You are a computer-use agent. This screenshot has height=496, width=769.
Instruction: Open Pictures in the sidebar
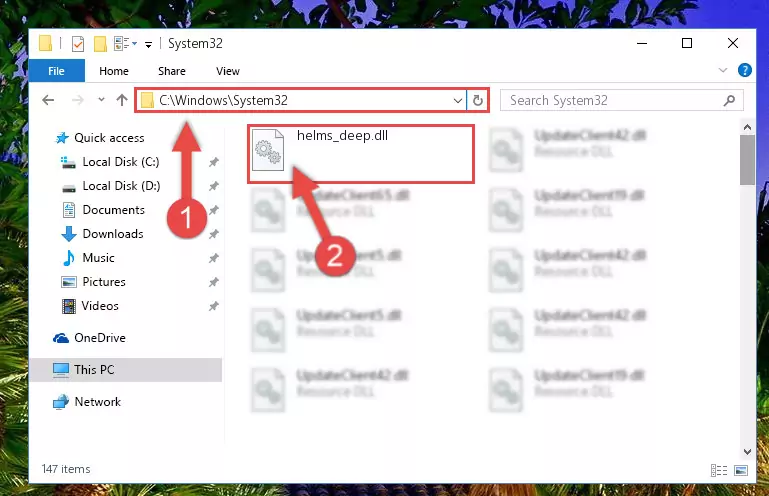(x=103, y=282)
